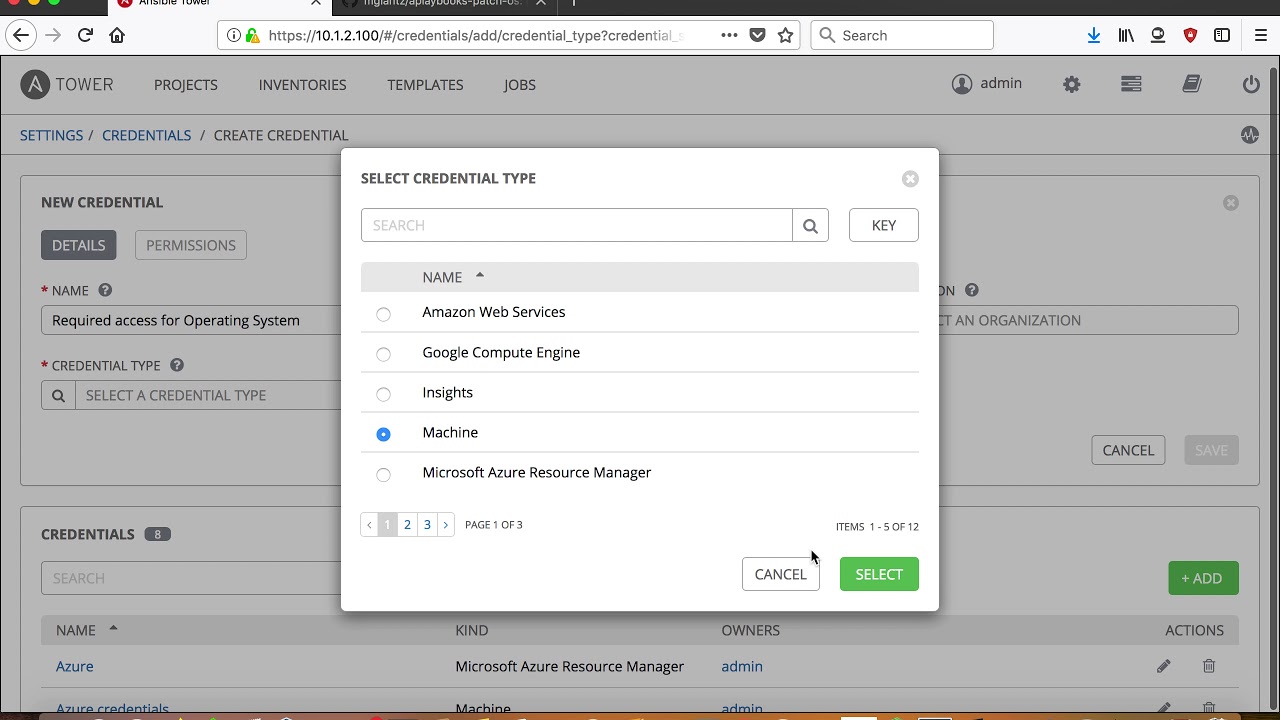Close the Select Credential Type dialog
This screenshot has height=720, width=1280.
tap(910, 179)
